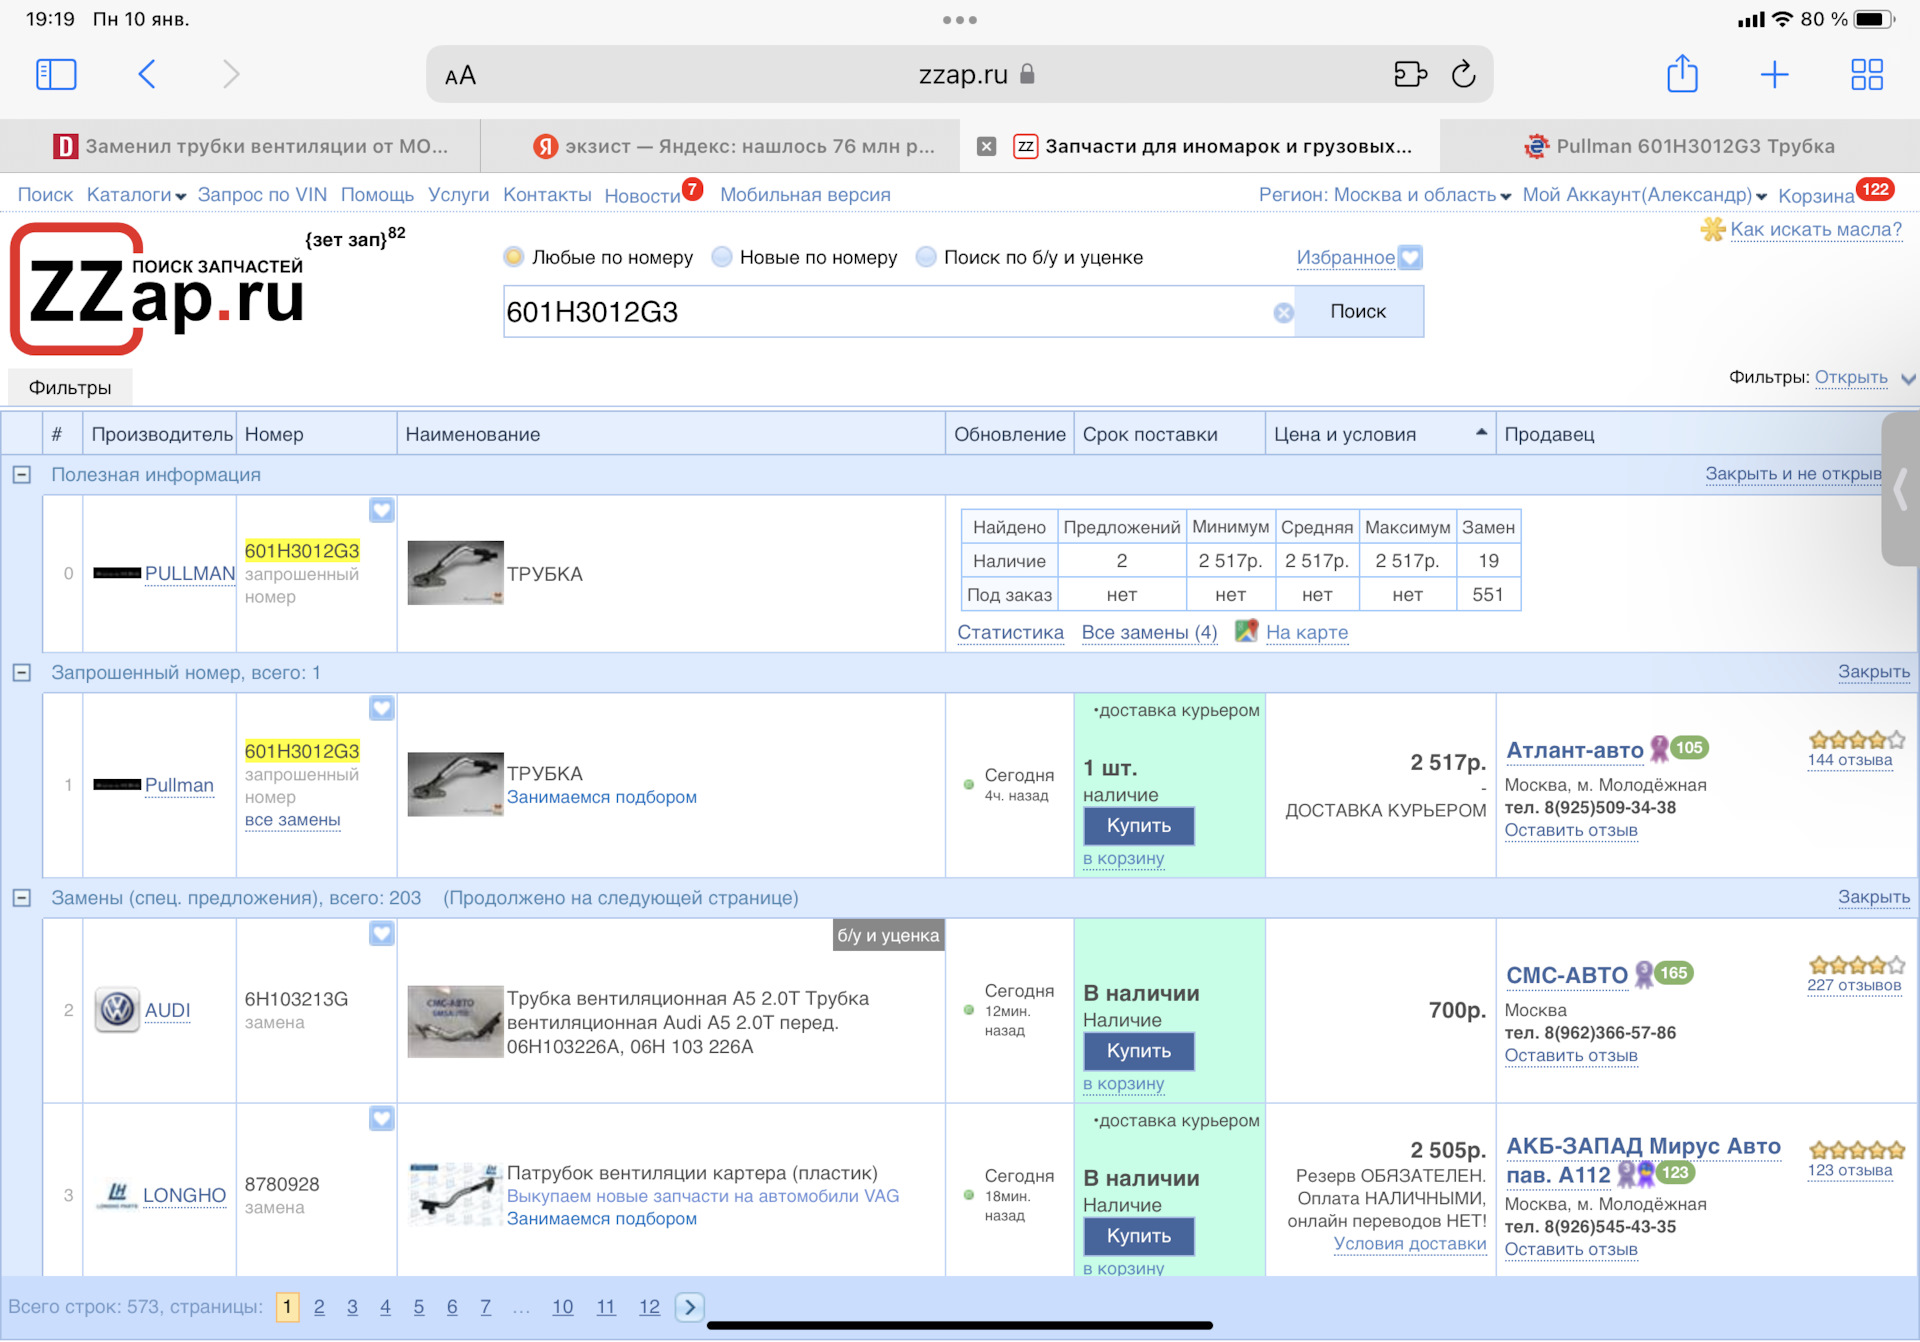Screen dimensions: 1920x1342
Task: Collapse the Замены спец. предложения section
Action: pos(22,898)
